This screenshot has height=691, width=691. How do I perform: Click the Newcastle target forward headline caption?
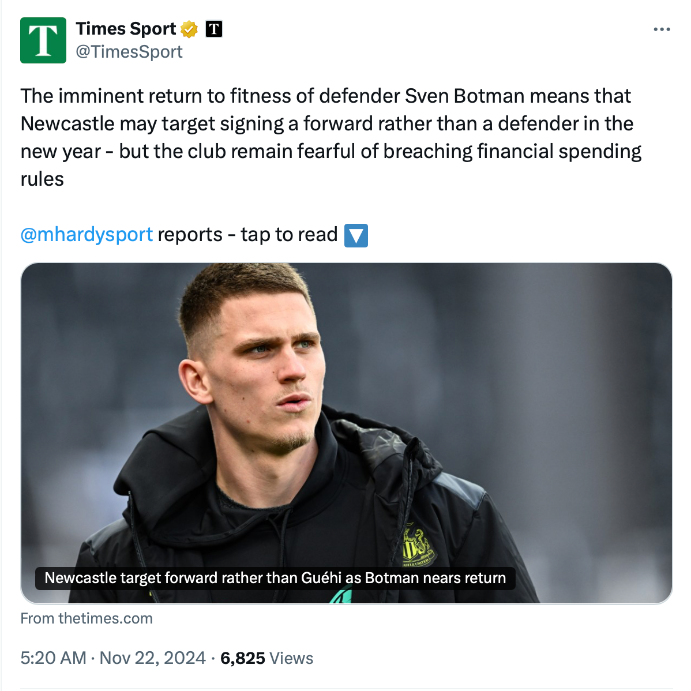pos(275,578)
